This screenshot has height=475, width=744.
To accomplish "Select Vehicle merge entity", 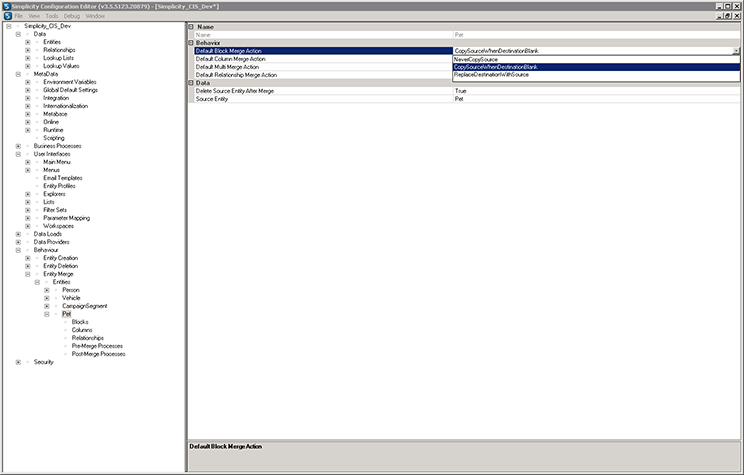I will [x=71, y=298].
